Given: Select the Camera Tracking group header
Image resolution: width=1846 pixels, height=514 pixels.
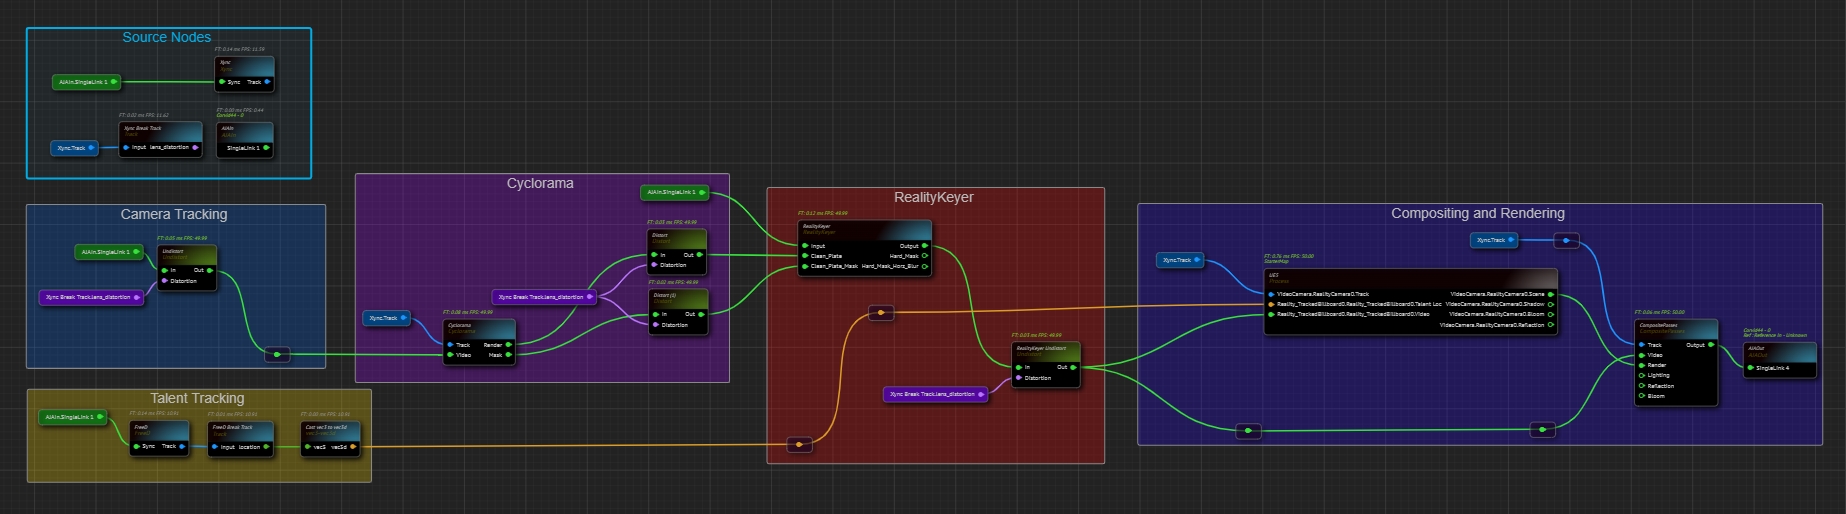Looking at the screenshot, I should click(x=174, y=214).
